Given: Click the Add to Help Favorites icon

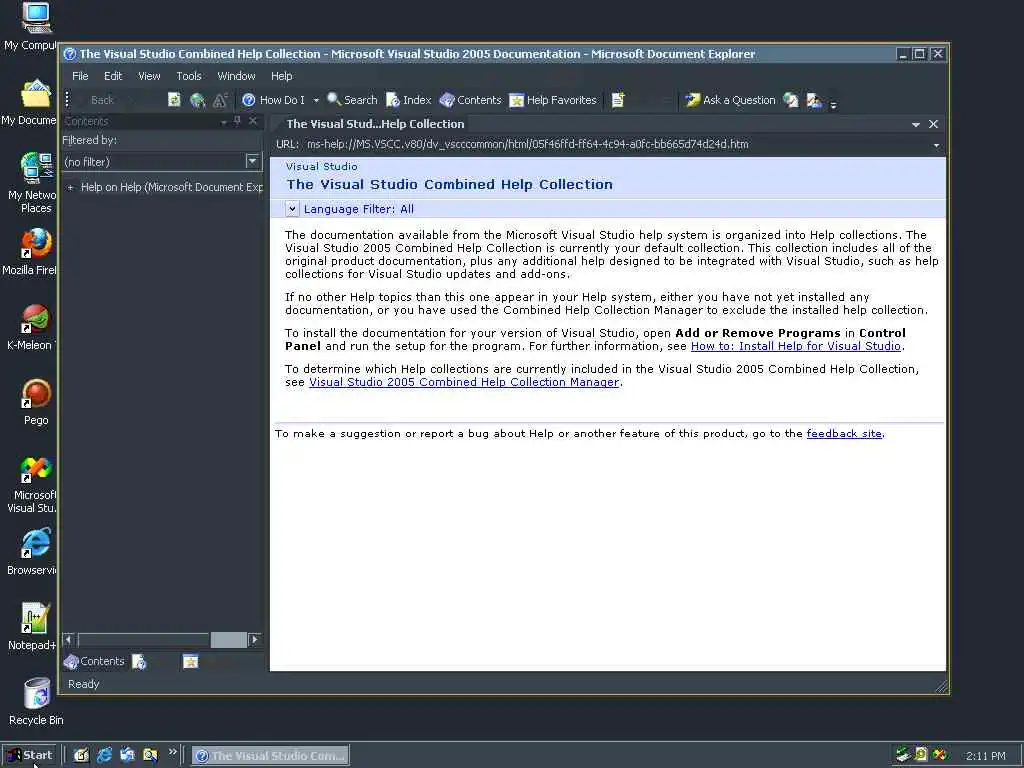Looking at the screenshot, I should pyautogui.click(x=618, y=100).
